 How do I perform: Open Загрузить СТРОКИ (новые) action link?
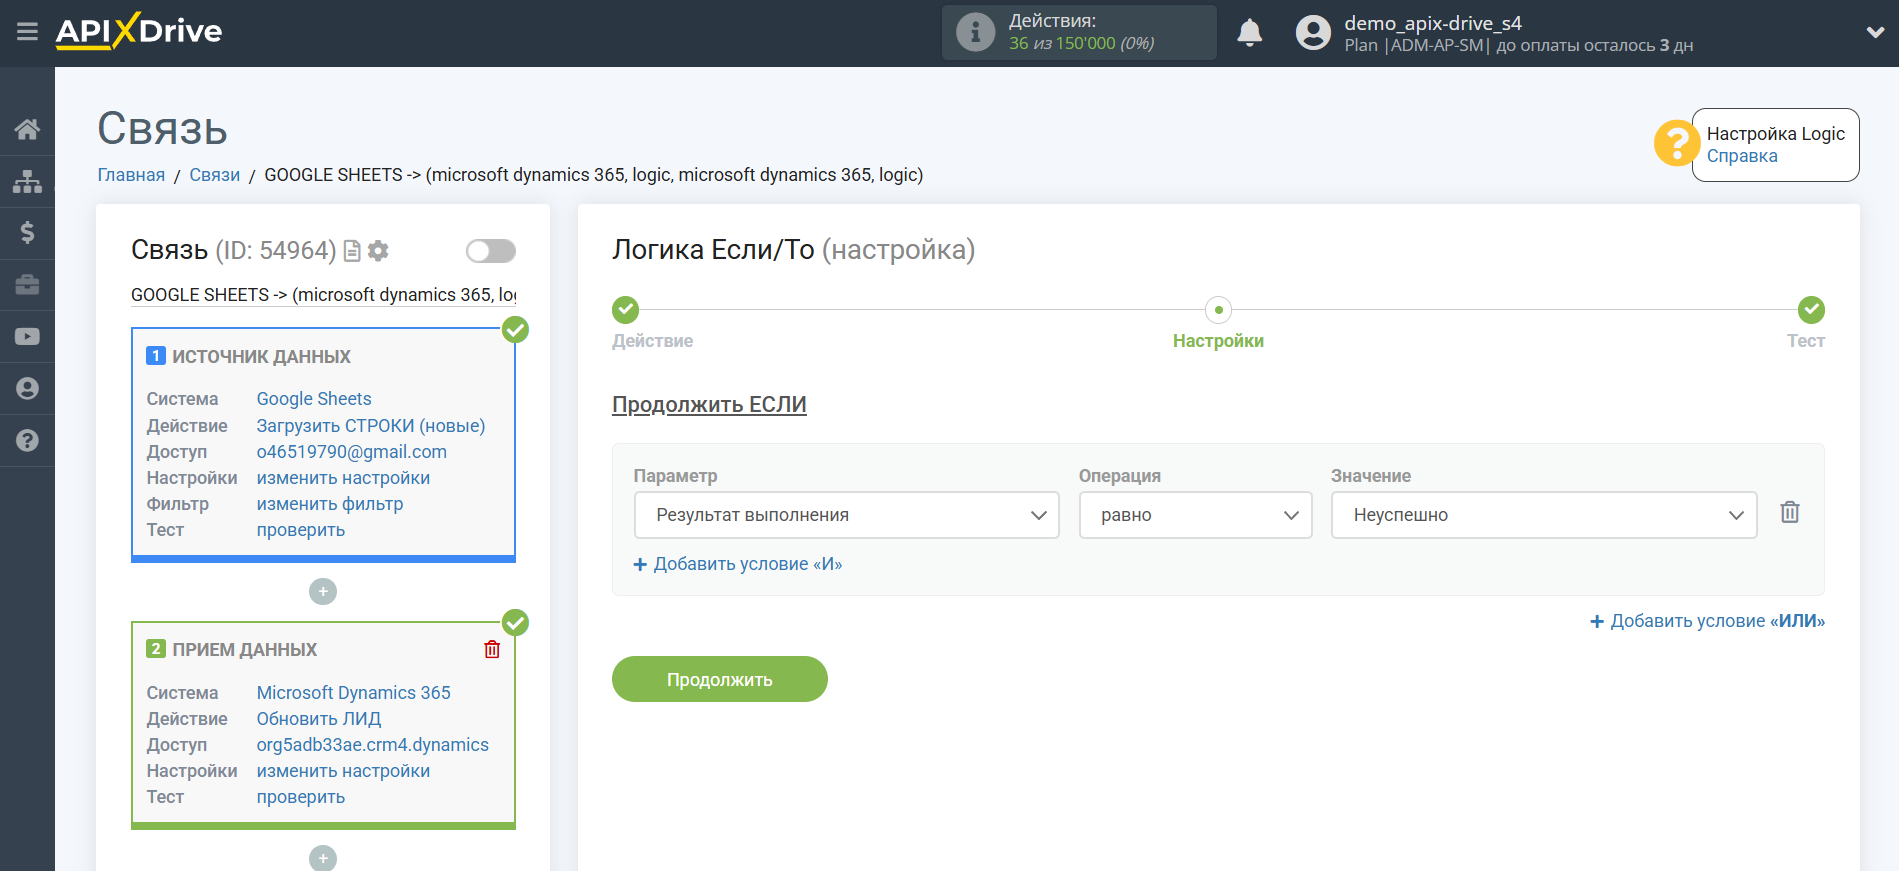click(371, 426)
